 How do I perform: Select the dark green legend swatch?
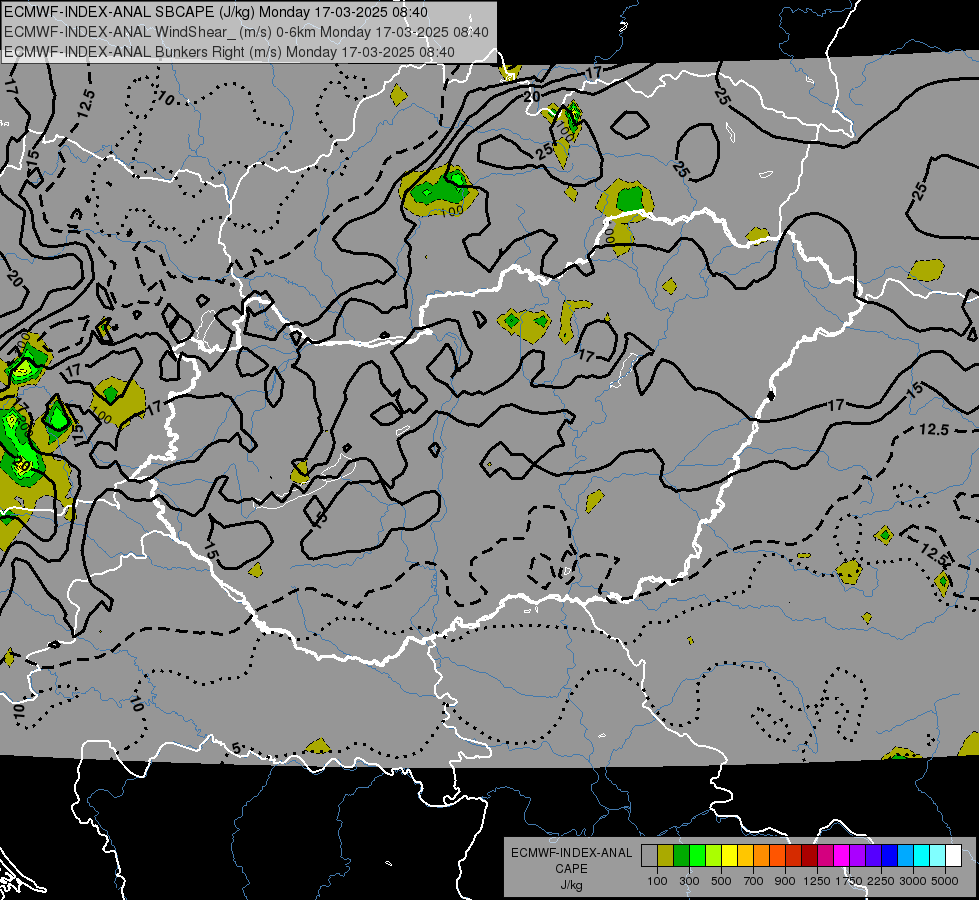[x=681, y=856]
